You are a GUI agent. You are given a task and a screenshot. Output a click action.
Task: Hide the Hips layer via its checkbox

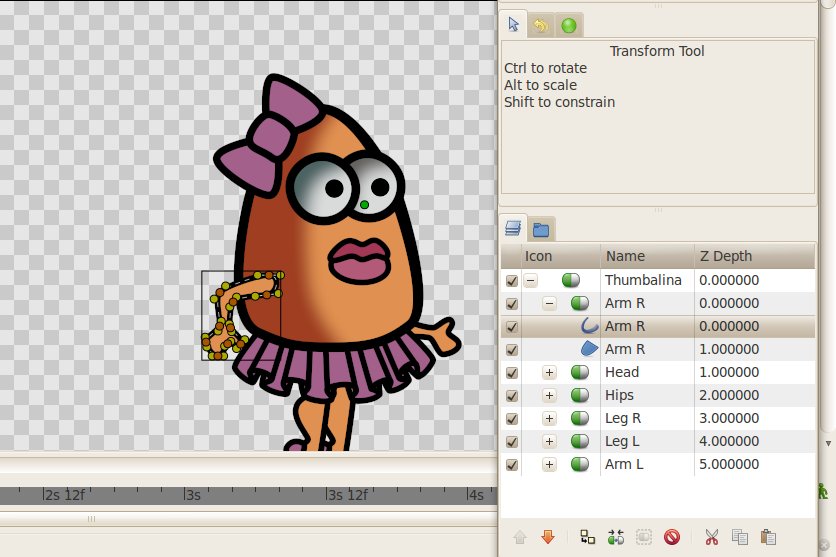pos(511,395)
